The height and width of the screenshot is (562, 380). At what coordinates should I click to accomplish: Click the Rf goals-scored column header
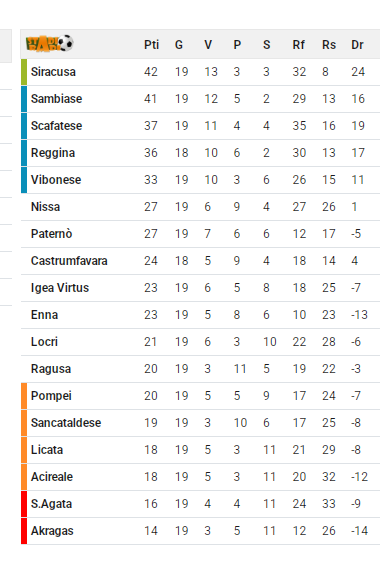[299, 45]
